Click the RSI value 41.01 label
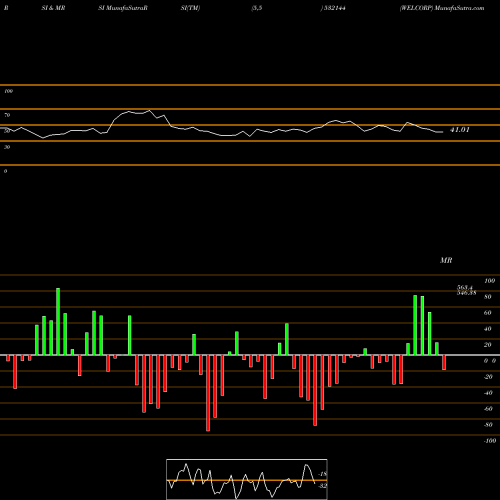Viewport: 500px width, 500px height. (460, 130)
